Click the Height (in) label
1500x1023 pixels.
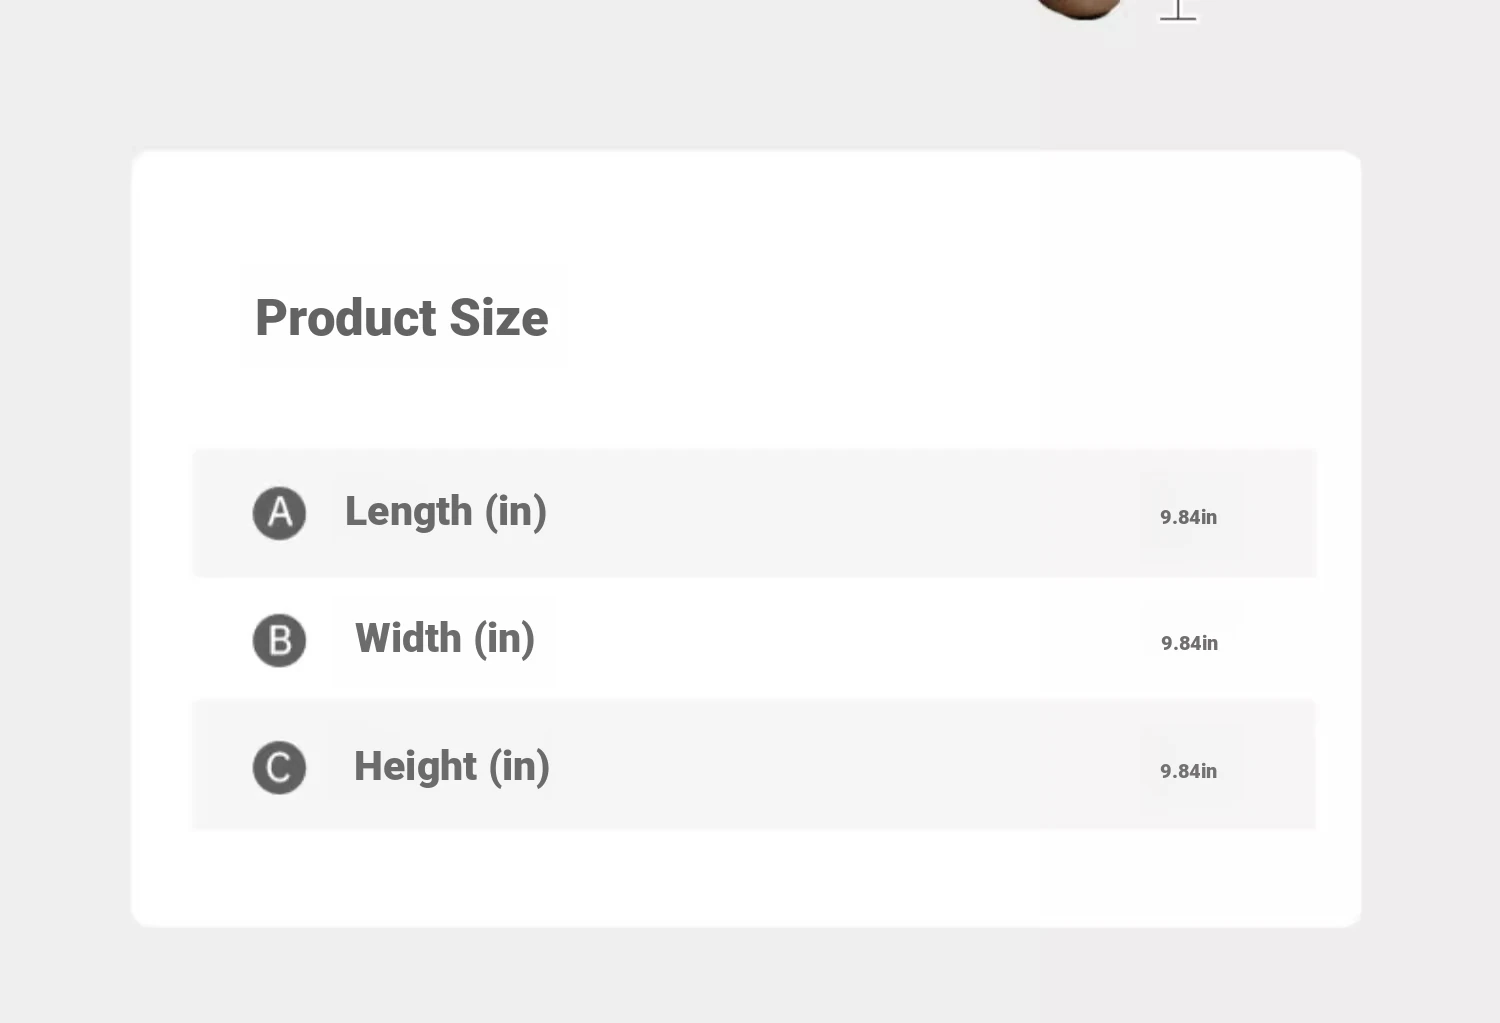452,767
